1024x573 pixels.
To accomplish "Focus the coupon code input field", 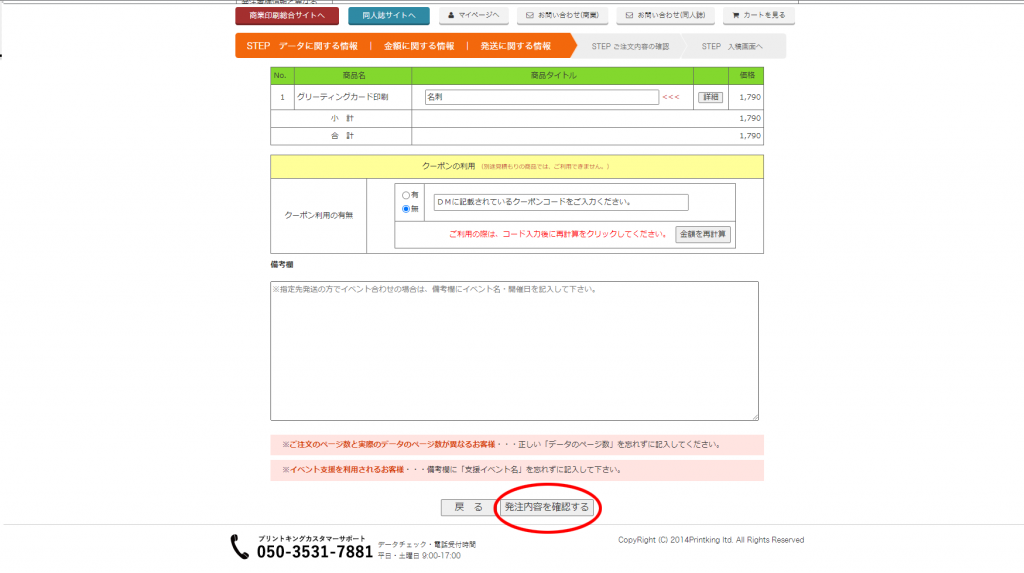I will (560, 202).
